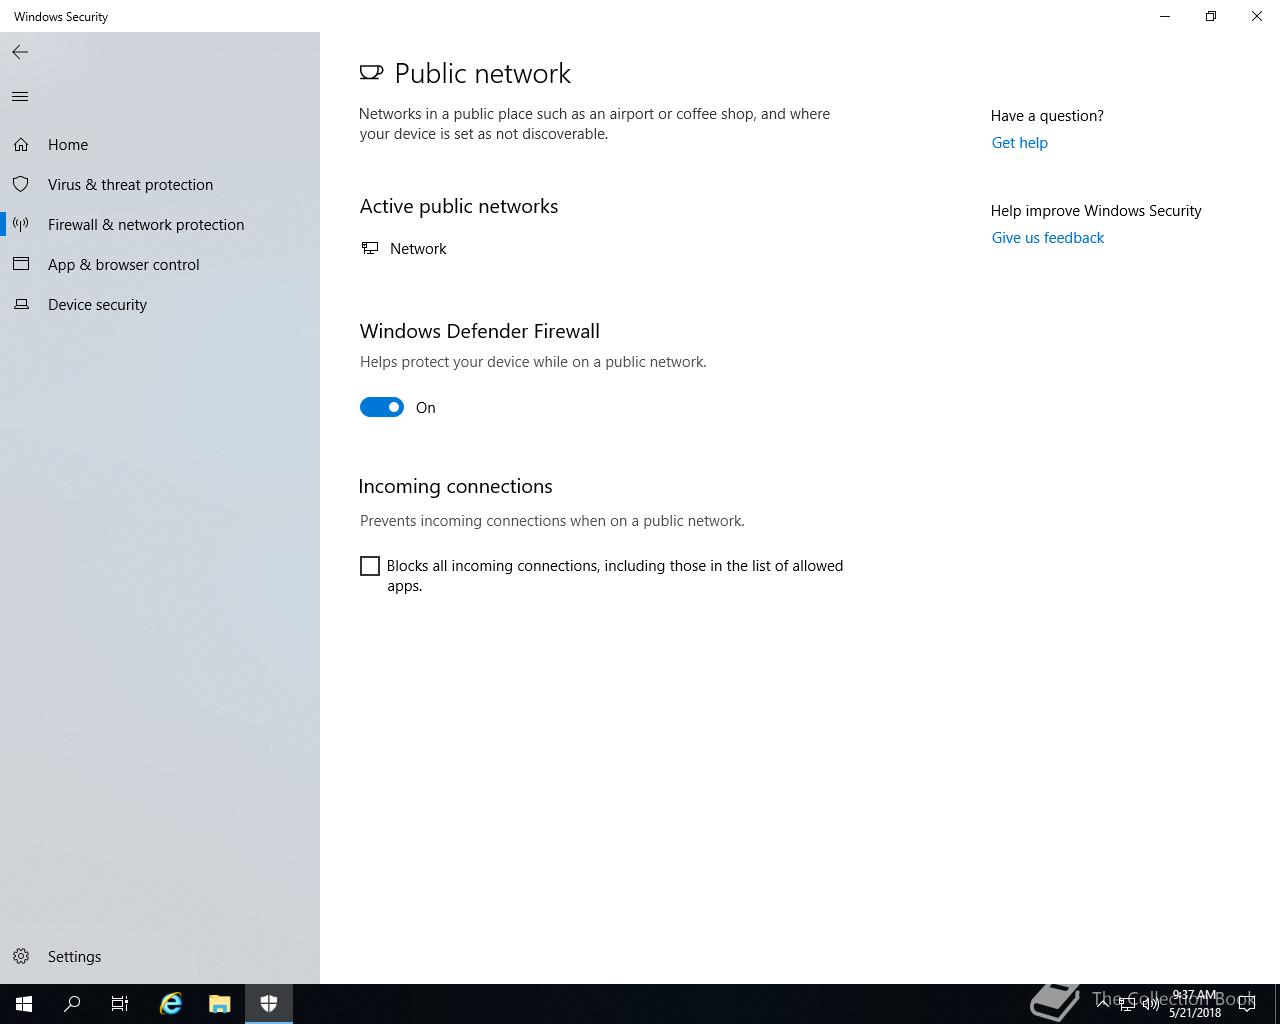This screenshot has height=1024, width=1280.
Task: Open taskbar Search magnifier
Action: click(72, 1004)
